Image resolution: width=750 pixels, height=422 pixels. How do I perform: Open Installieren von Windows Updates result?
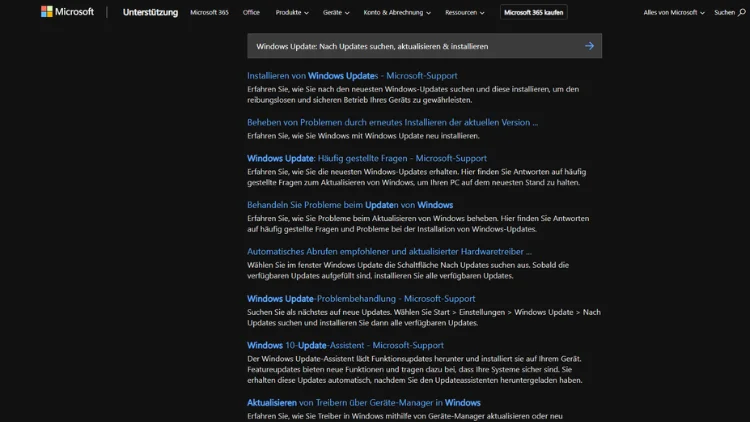point(352,76)
